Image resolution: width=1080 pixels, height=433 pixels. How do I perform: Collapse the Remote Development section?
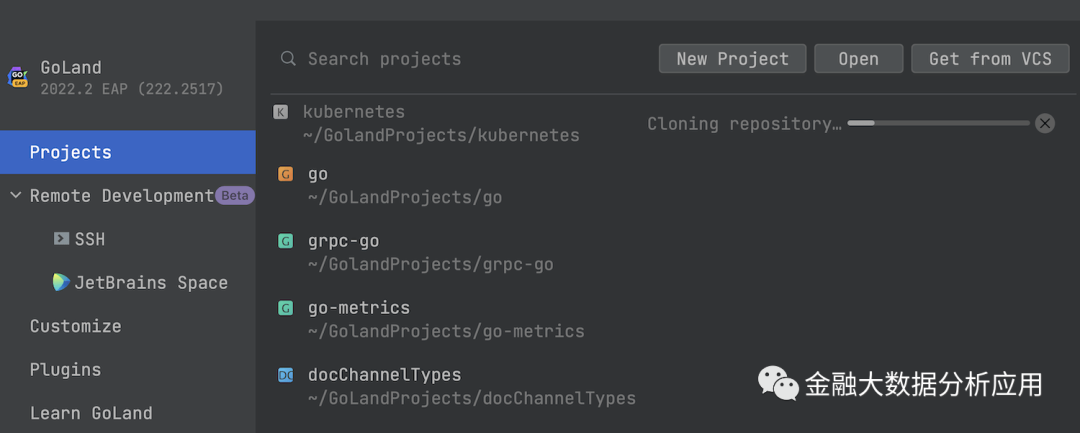coord(15,196)
